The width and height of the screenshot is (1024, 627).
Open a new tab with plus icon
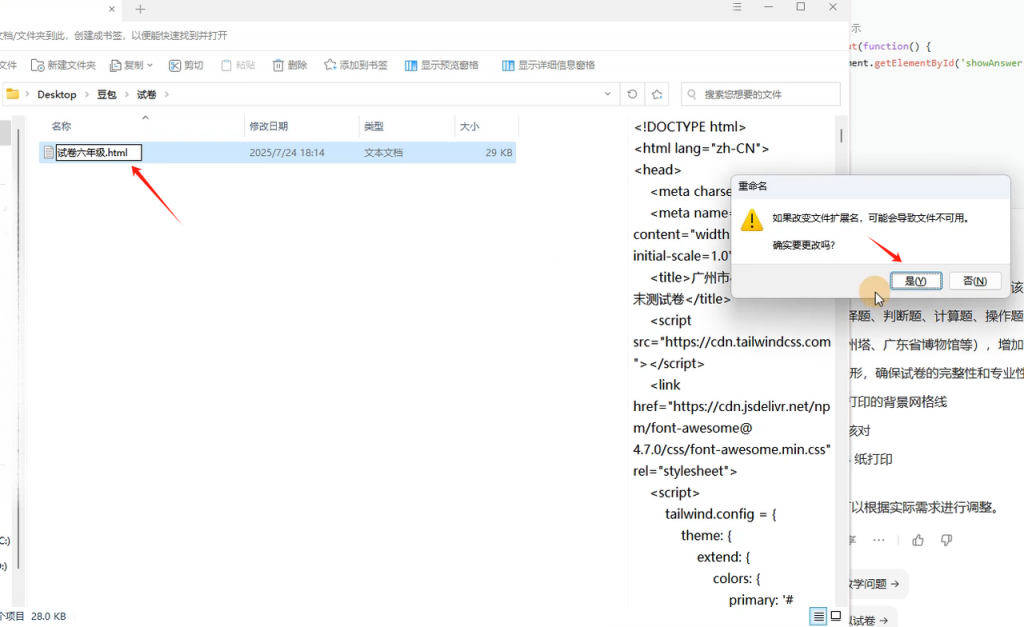(x=140, y=9)
